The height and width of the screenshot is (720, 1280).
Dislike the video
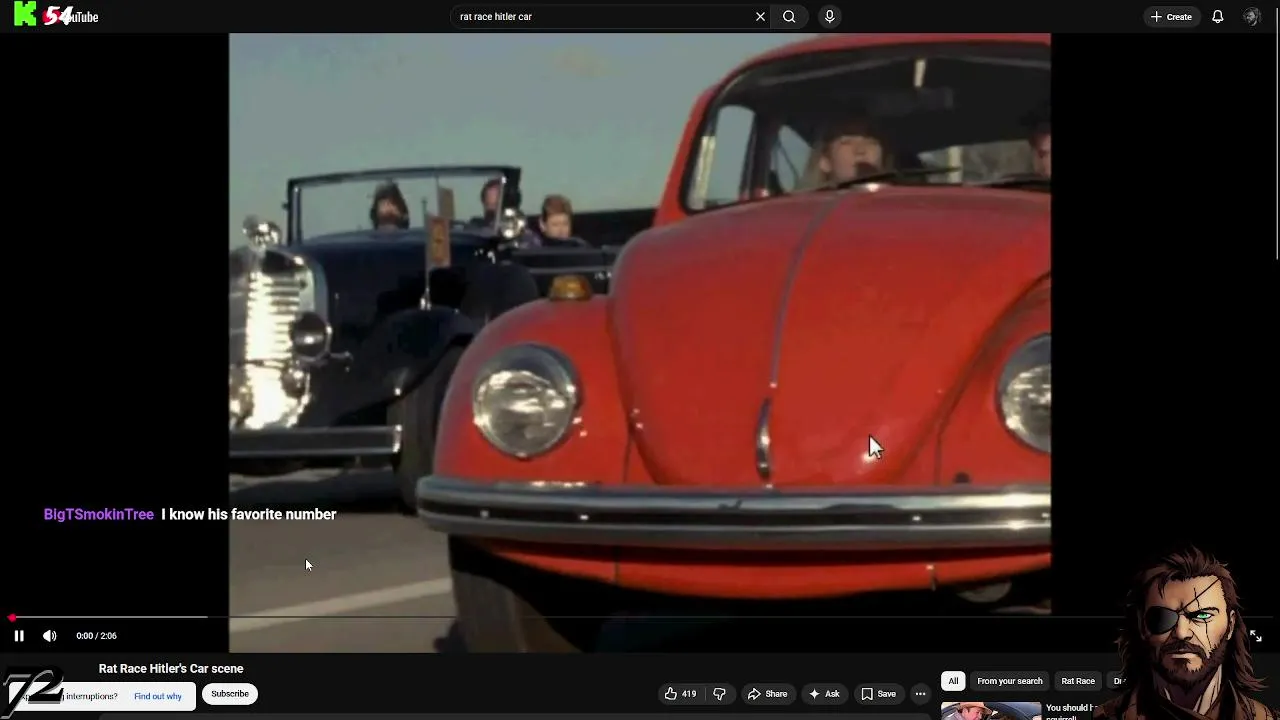point(719,694)
